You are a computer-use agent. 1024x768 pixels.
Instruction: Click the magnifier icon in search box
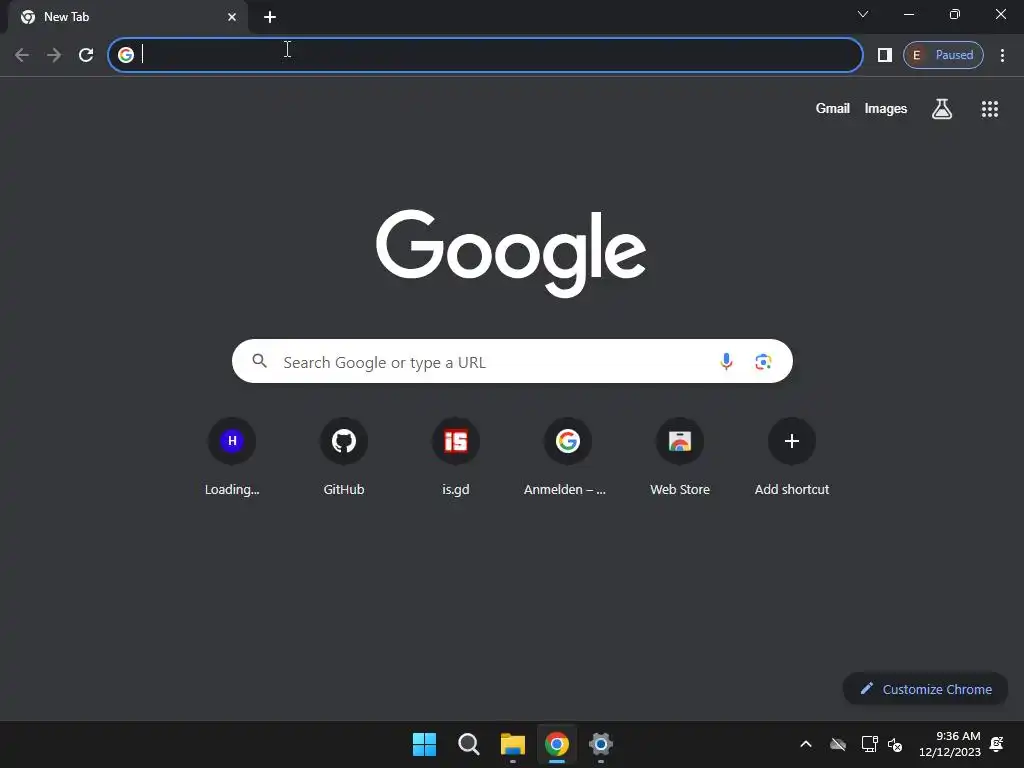259,361
